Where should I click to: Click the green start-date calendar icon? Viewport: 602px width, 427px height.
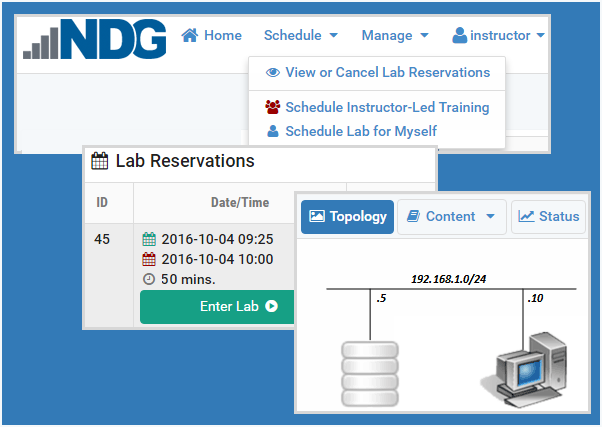point(149,239)
